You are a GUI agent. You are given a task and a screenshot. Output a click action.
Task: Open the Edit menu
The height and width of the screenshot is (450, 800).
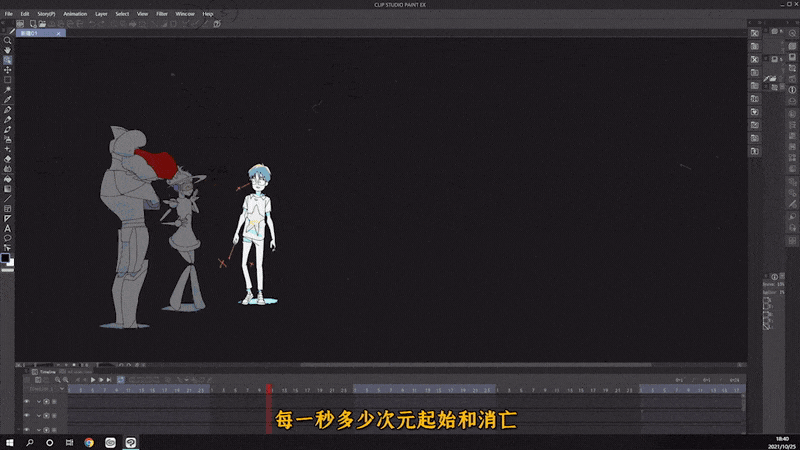(24, 14)
